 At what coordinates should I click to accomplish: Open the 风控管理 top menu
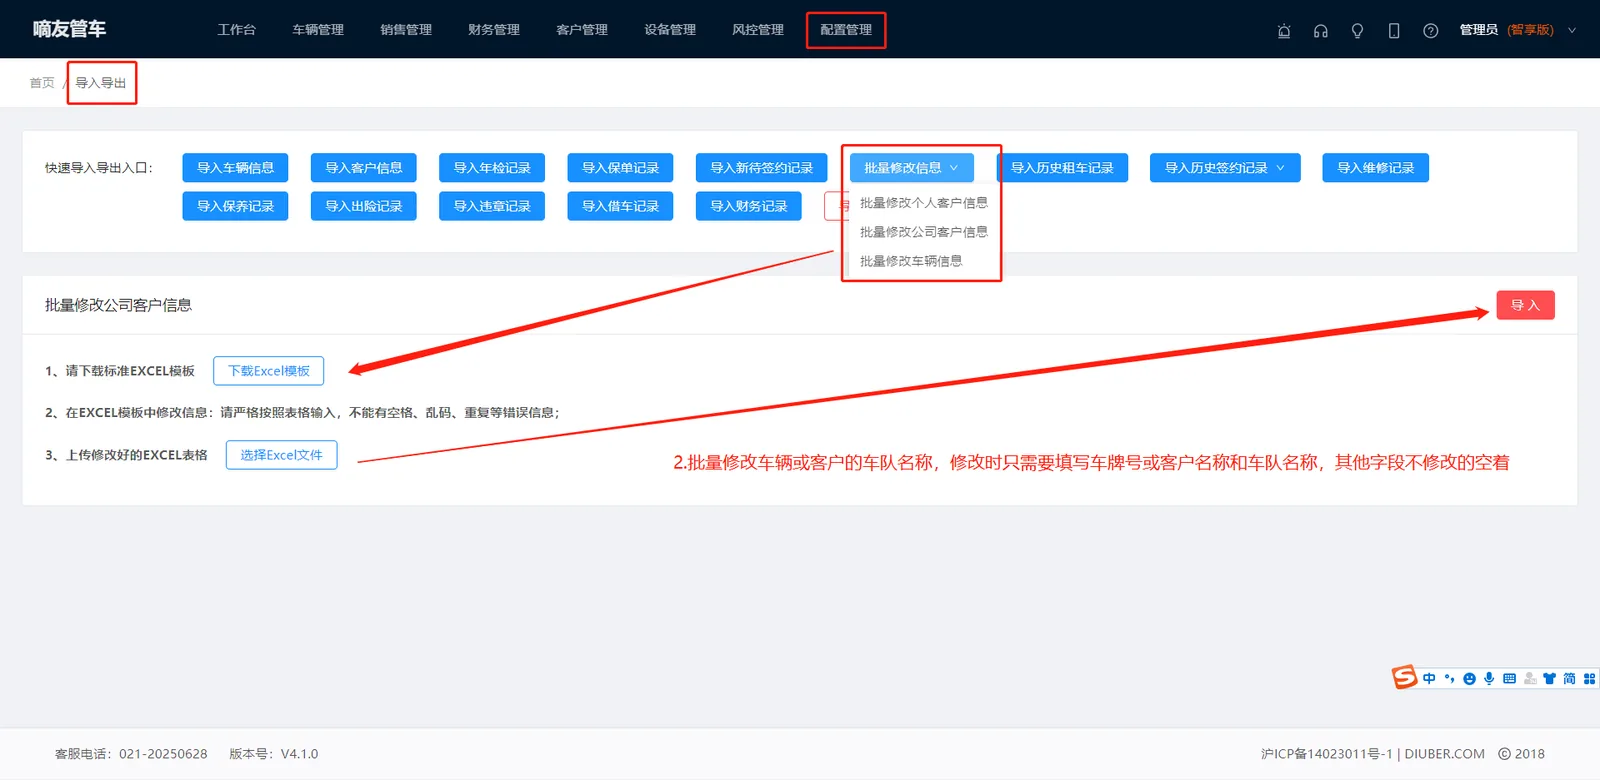(758, 30)
